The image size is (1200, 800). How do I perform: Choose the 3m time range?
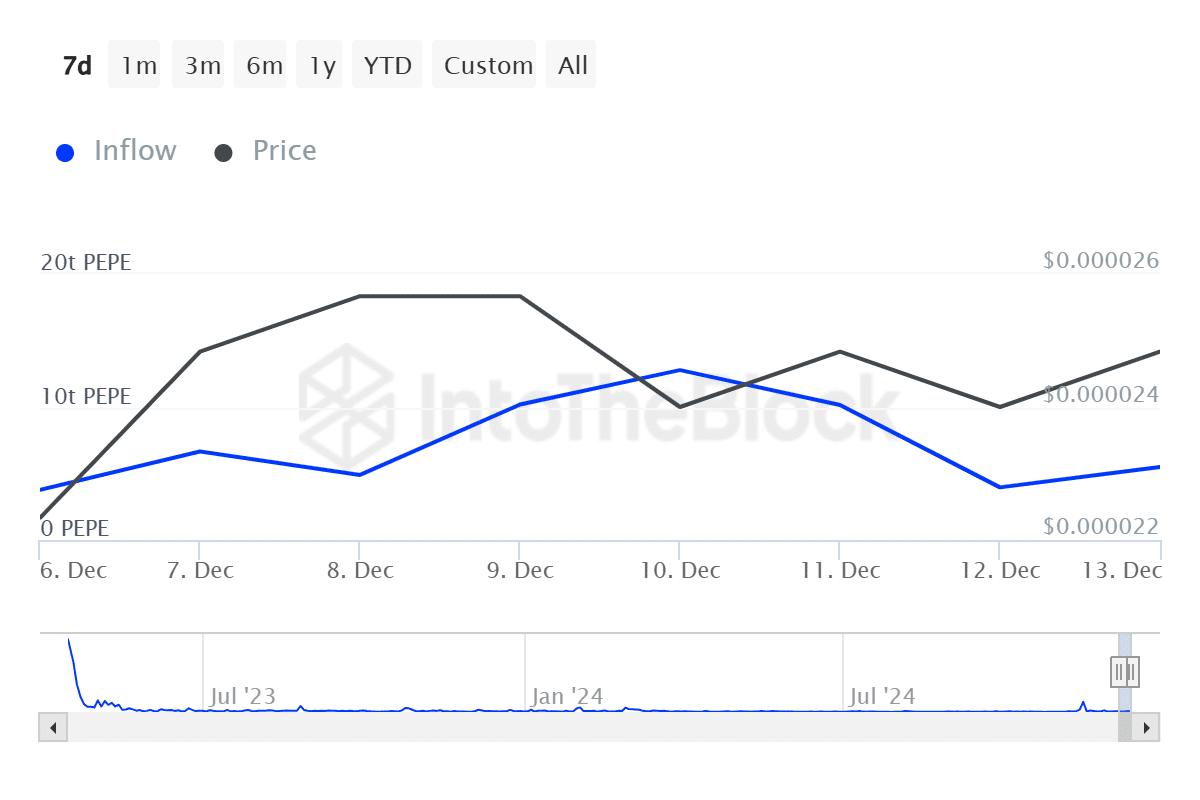[202, 66]
